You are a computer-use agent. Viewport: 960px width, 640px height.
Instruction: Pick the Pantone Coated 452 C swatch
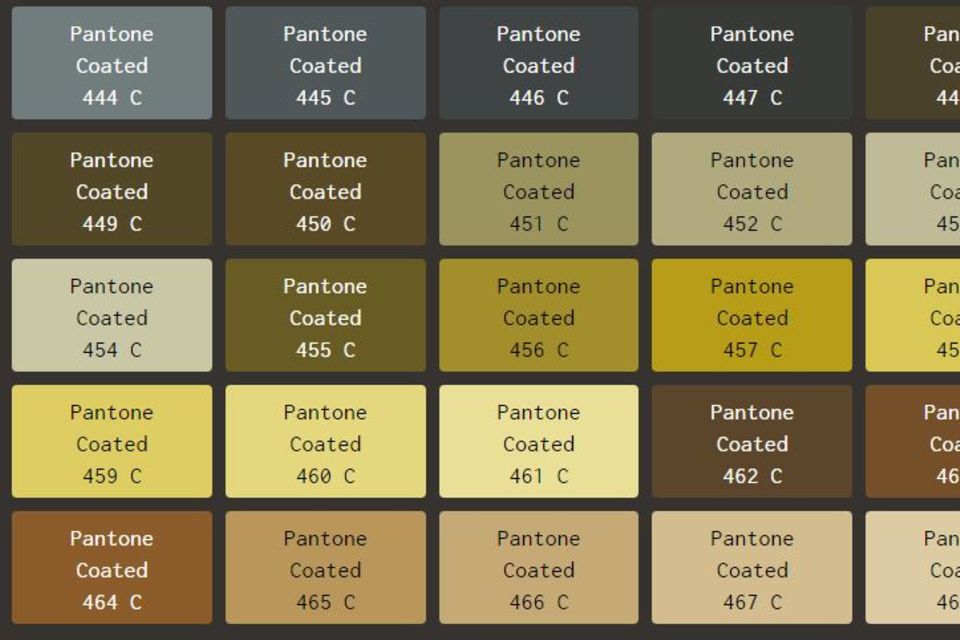752,189
